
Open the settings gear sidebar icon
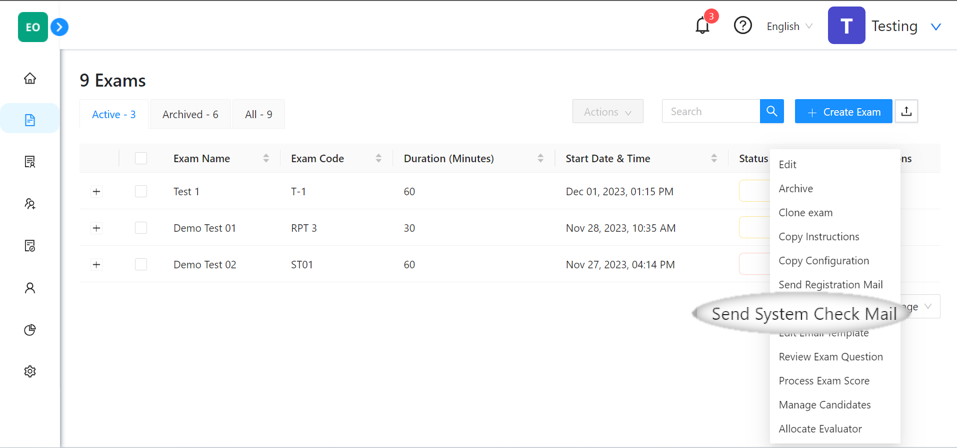point(30,371)
